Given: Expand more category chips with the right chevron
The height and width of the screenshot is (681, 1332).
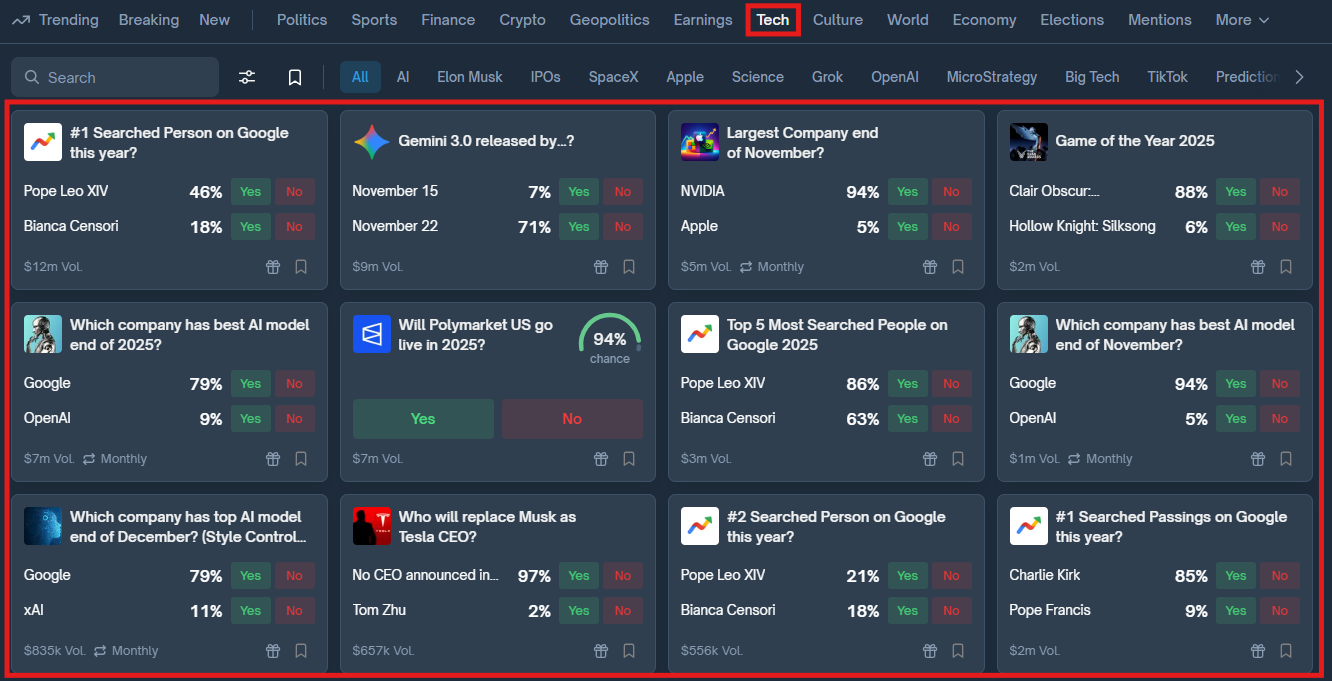Looking at the screenshot, I should tap(1299, 76).
